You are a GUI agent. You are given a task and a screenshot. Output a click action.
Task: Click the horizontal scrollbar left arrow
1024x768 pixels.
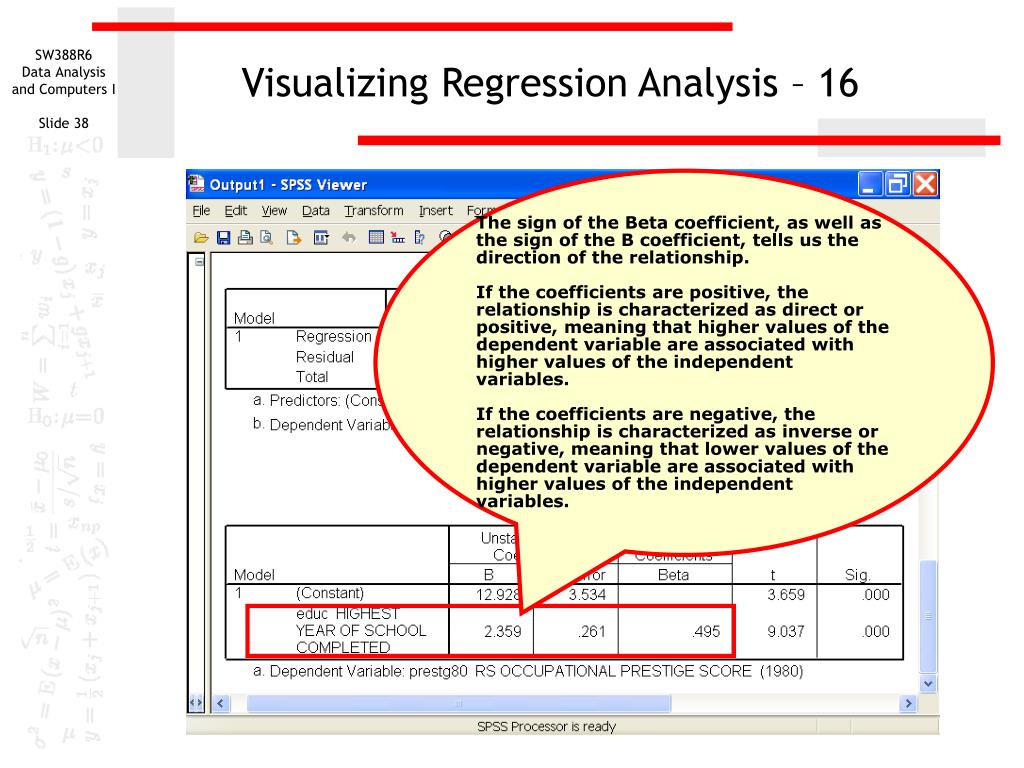220,703
